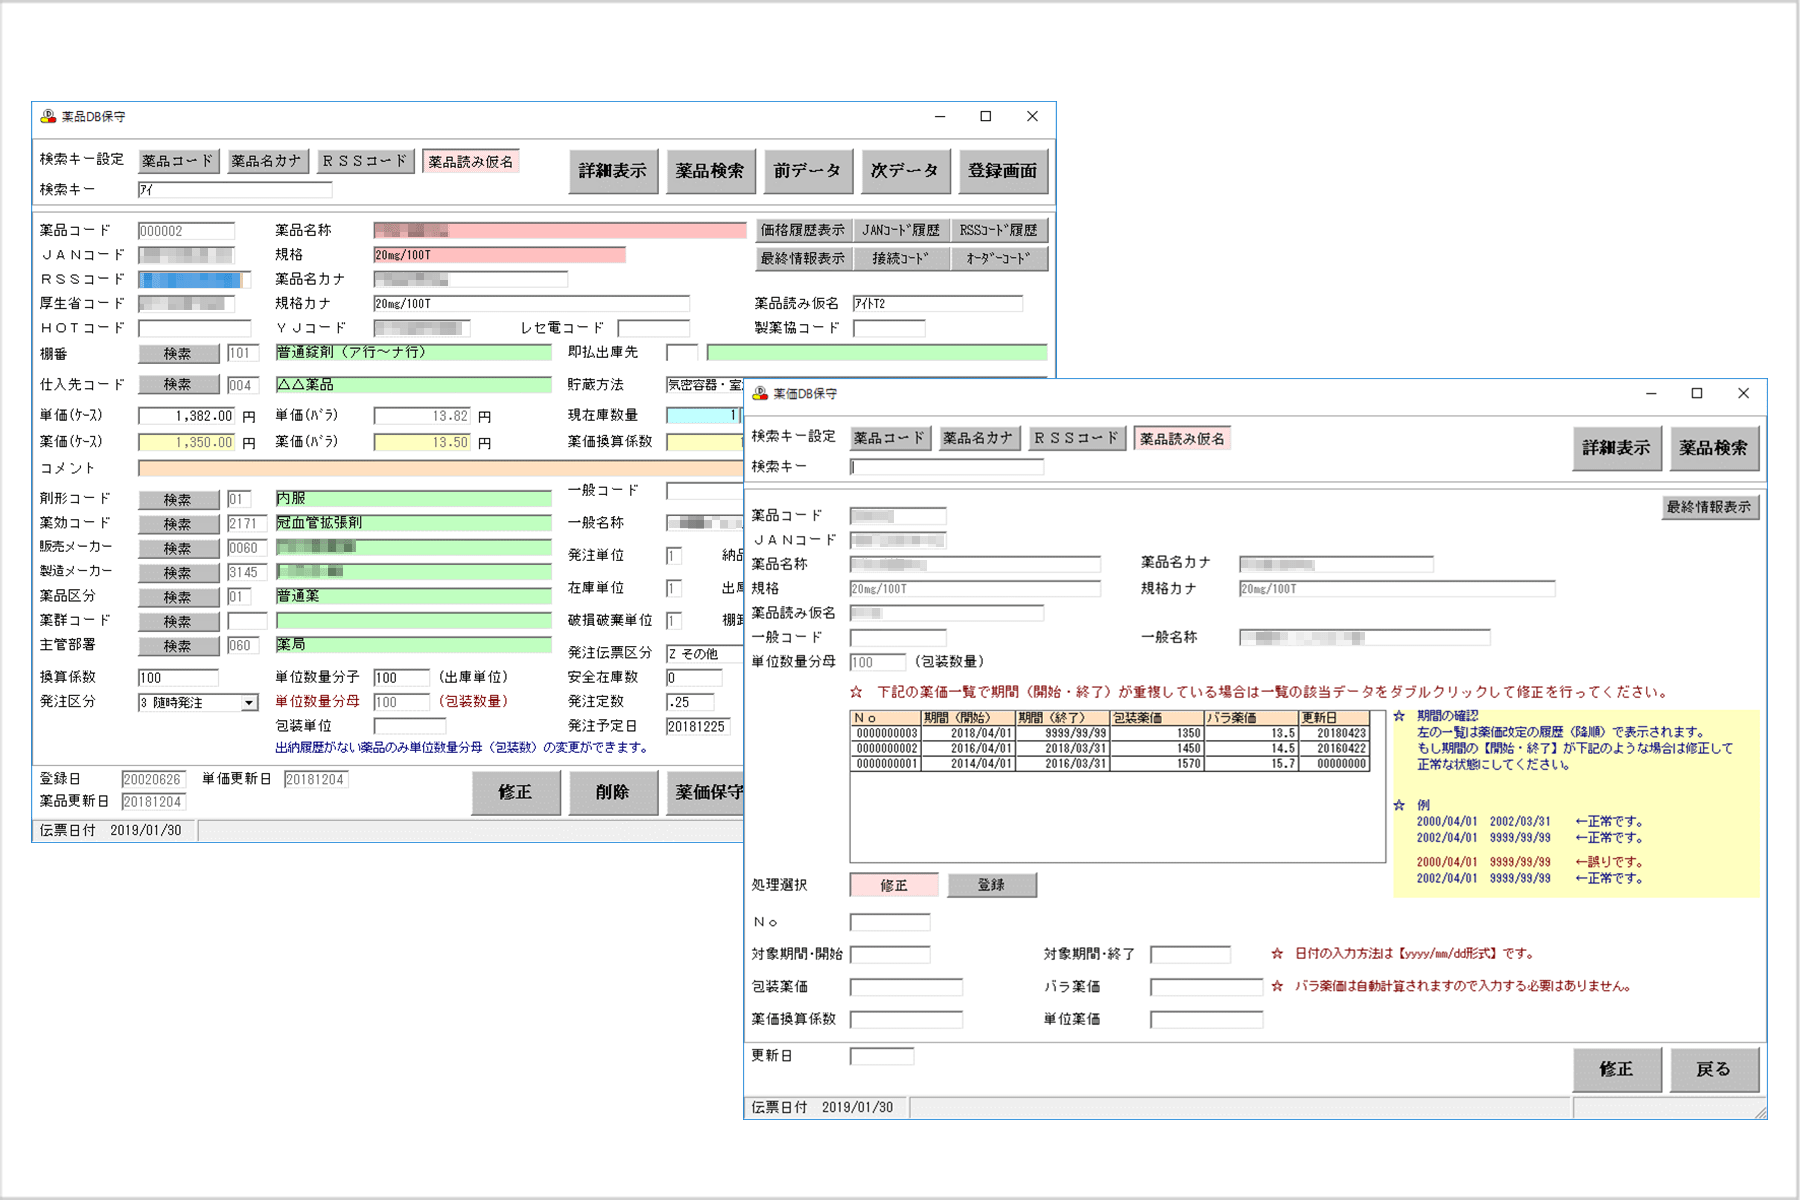The image size is (1800, 1200).
Task: Click the 接続コード button
Action: click(900, 259)
